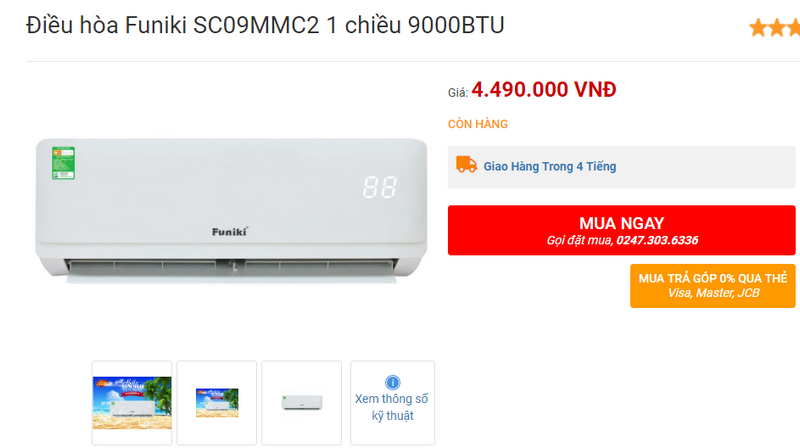Click the partially visible third rating star
Screen dimensions: 800x448
point(793,28)
